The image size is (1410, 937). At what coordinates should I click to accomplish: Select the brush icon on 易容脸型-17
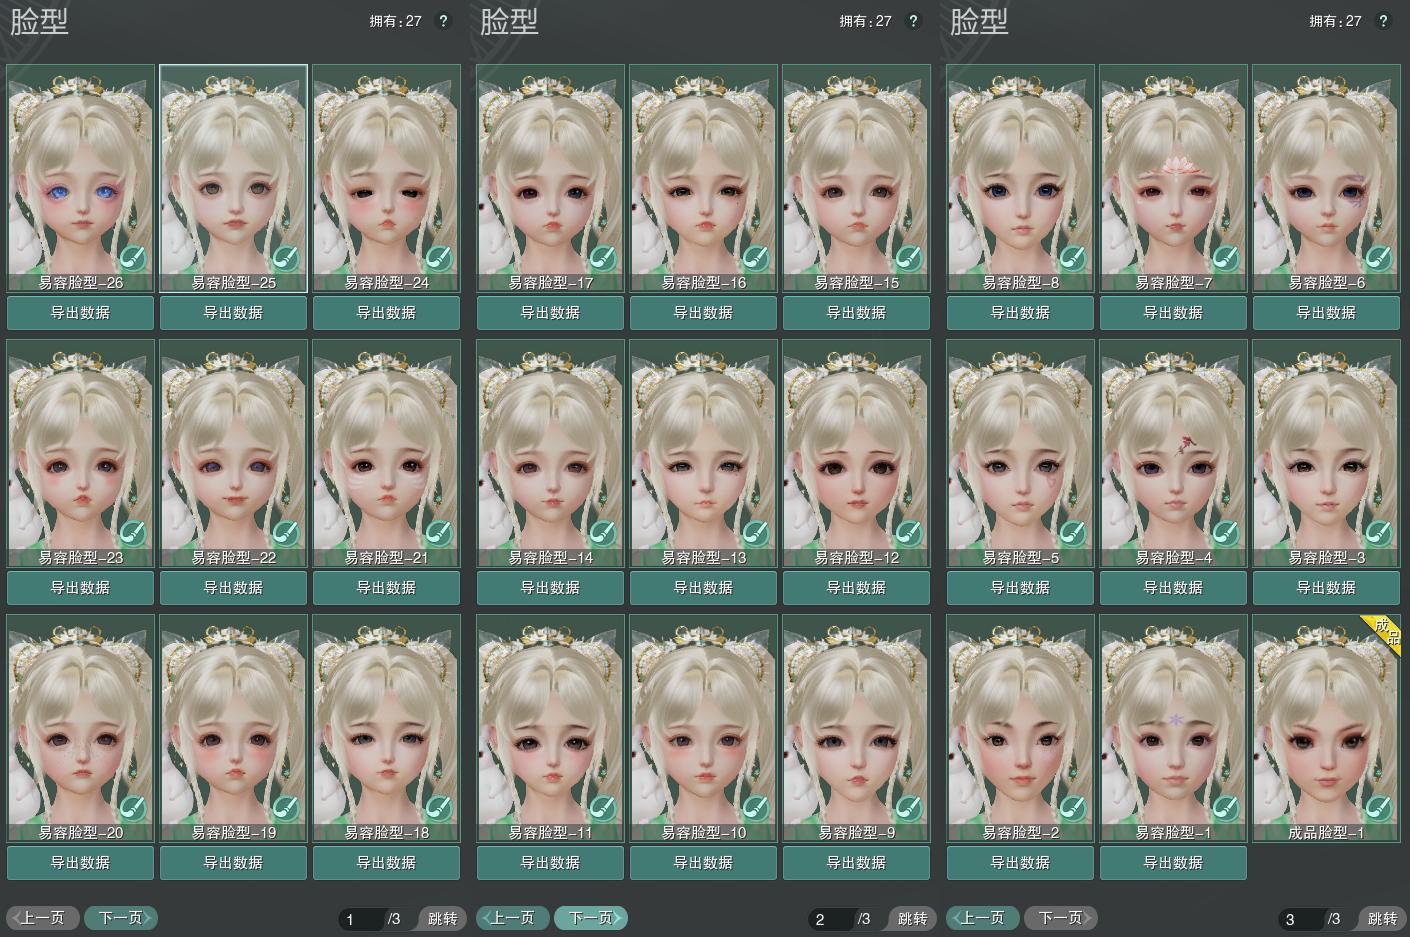(602, 258)
